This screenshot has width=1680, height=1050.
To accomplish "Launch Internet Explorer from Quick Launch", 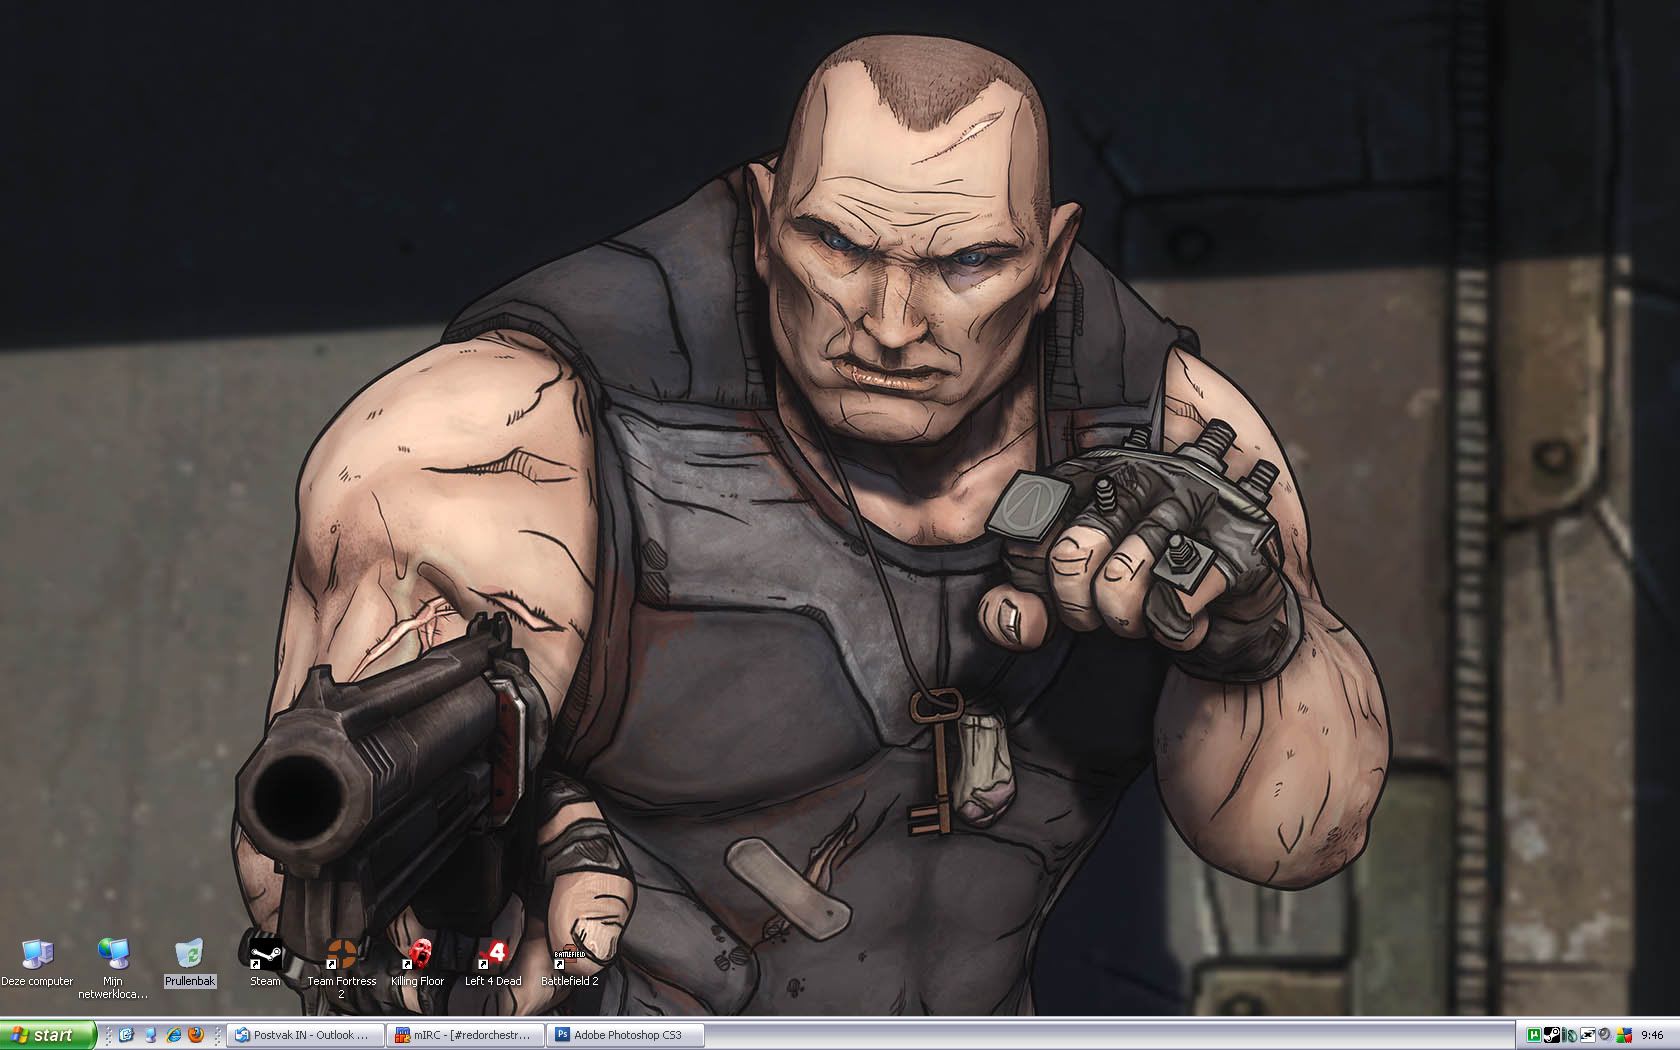I will pyautogui.click(x=173, y=1035).
